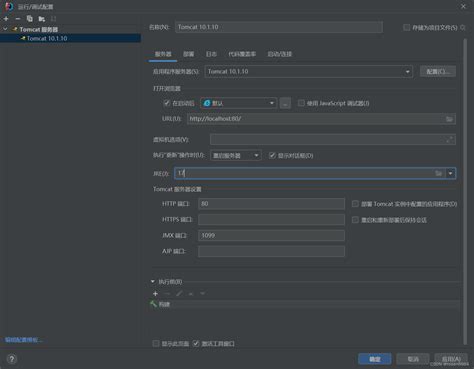Click the edit configuration templates link

pyautogui.click(x=23, y=340)
